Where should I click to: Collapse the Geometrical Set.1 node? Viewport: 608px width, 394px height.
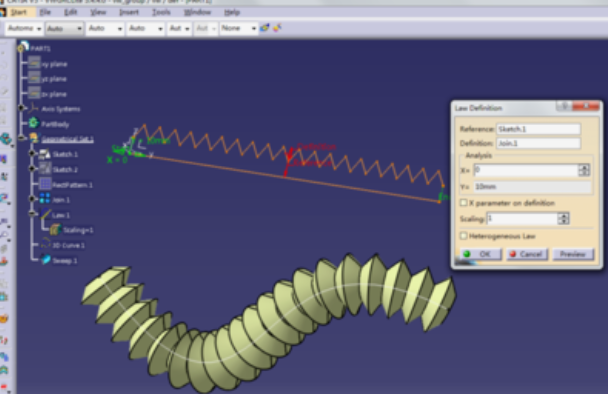pos(22,138)
